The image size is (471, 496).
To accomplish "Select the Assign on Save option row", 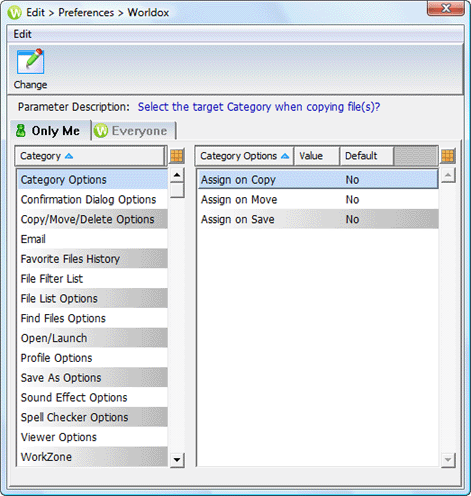I will [318, 219].
